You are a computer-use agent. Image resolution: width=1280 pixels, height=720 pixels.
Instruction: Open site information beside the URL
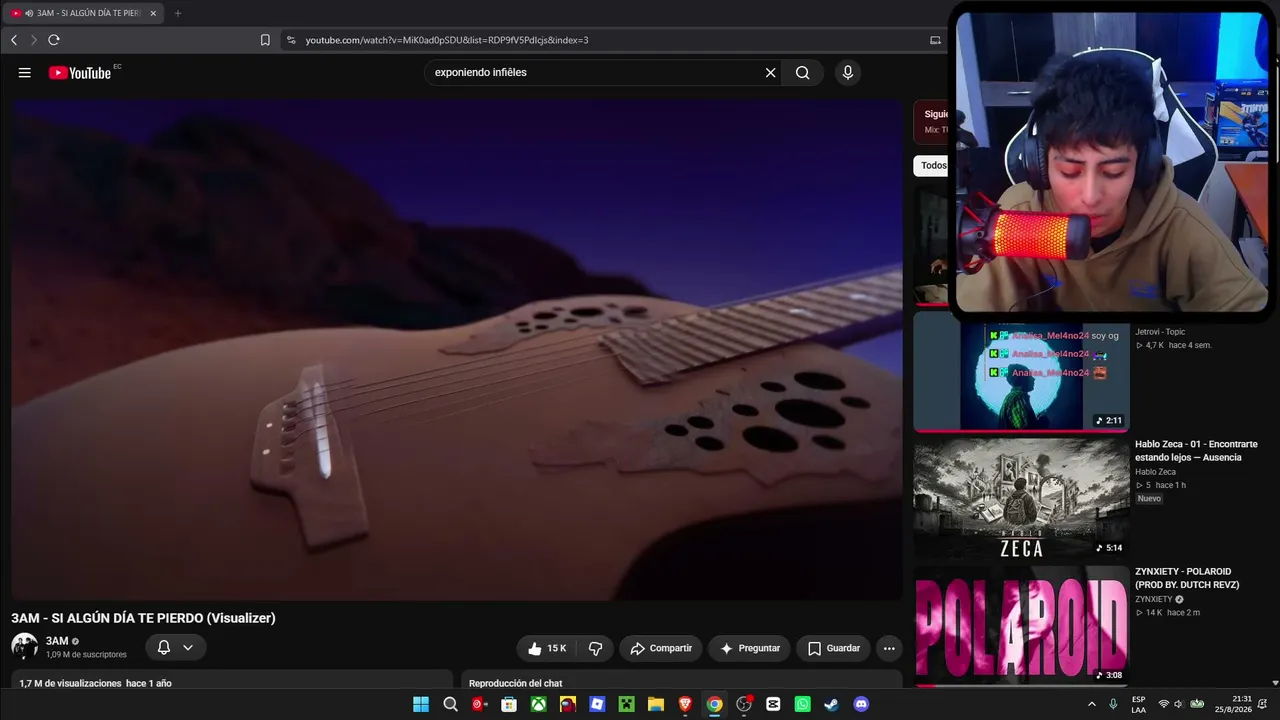(x=291, y=40)
